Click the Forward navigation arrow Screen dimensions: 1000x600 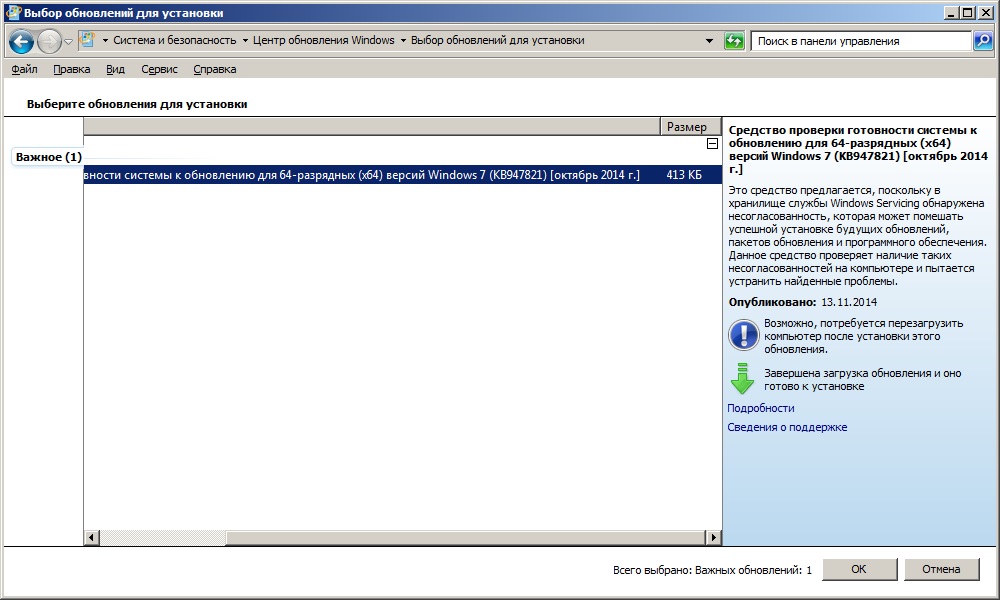click(x=49, y=42)
